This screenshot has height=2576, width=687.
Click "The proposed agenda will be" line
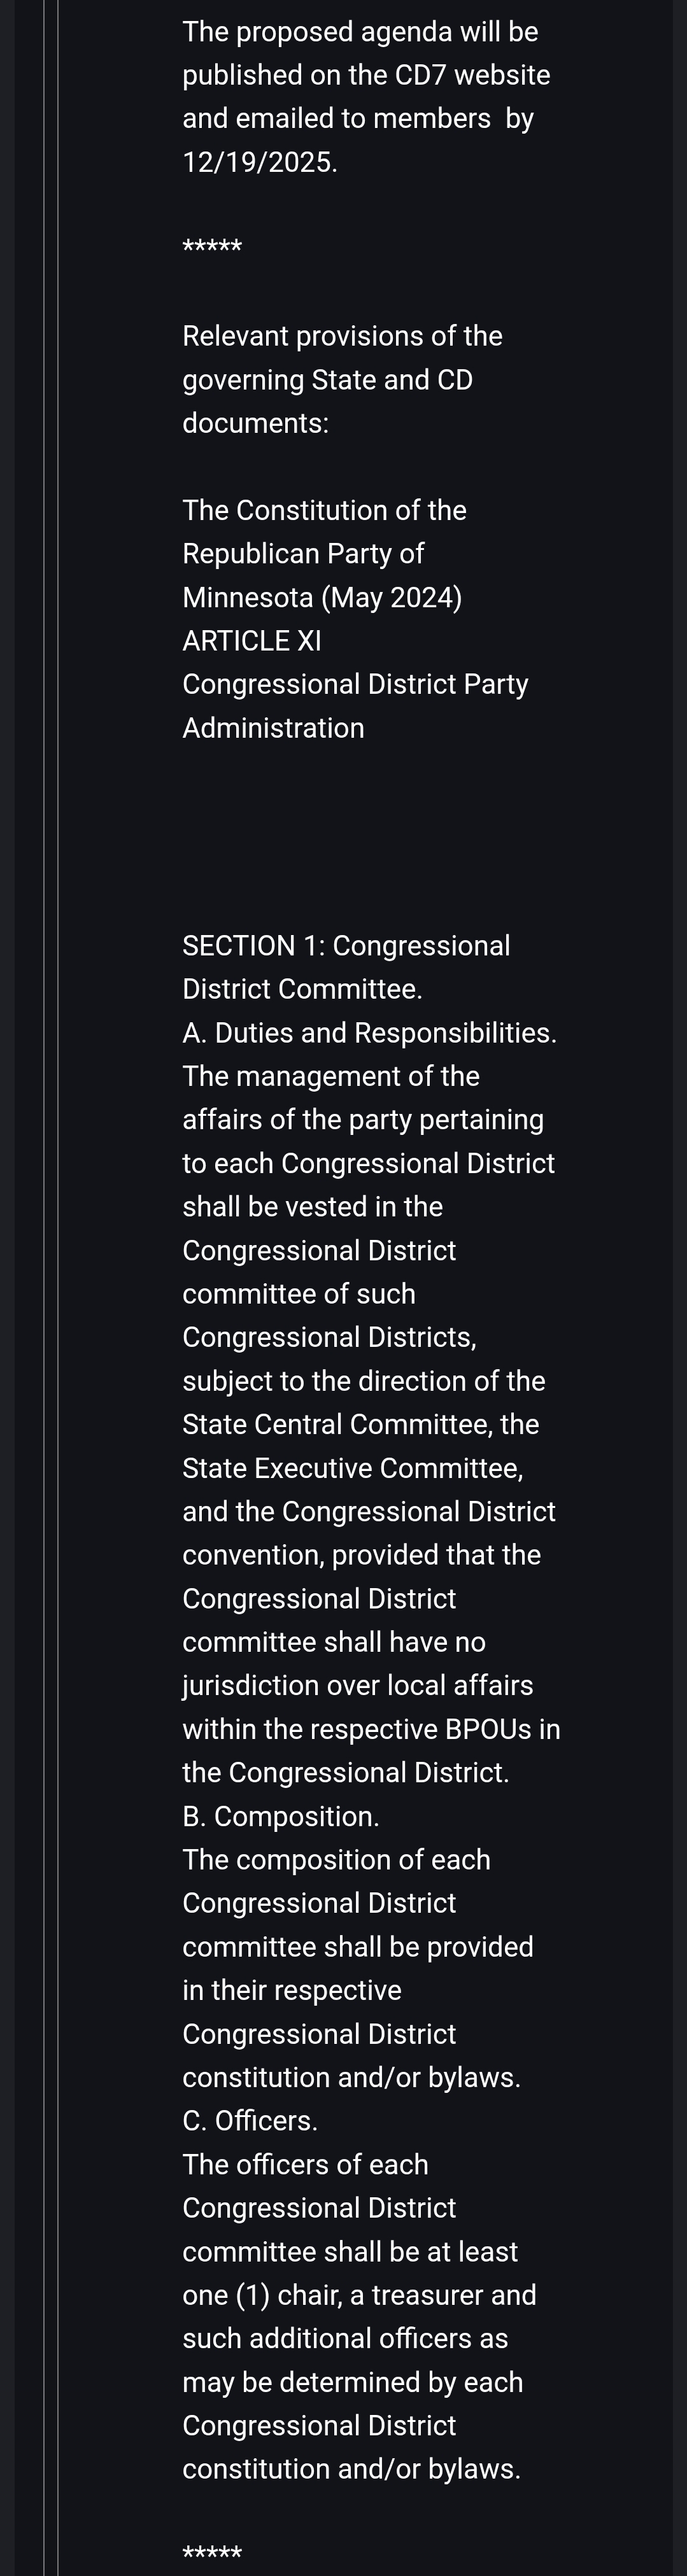click(360, 32)
